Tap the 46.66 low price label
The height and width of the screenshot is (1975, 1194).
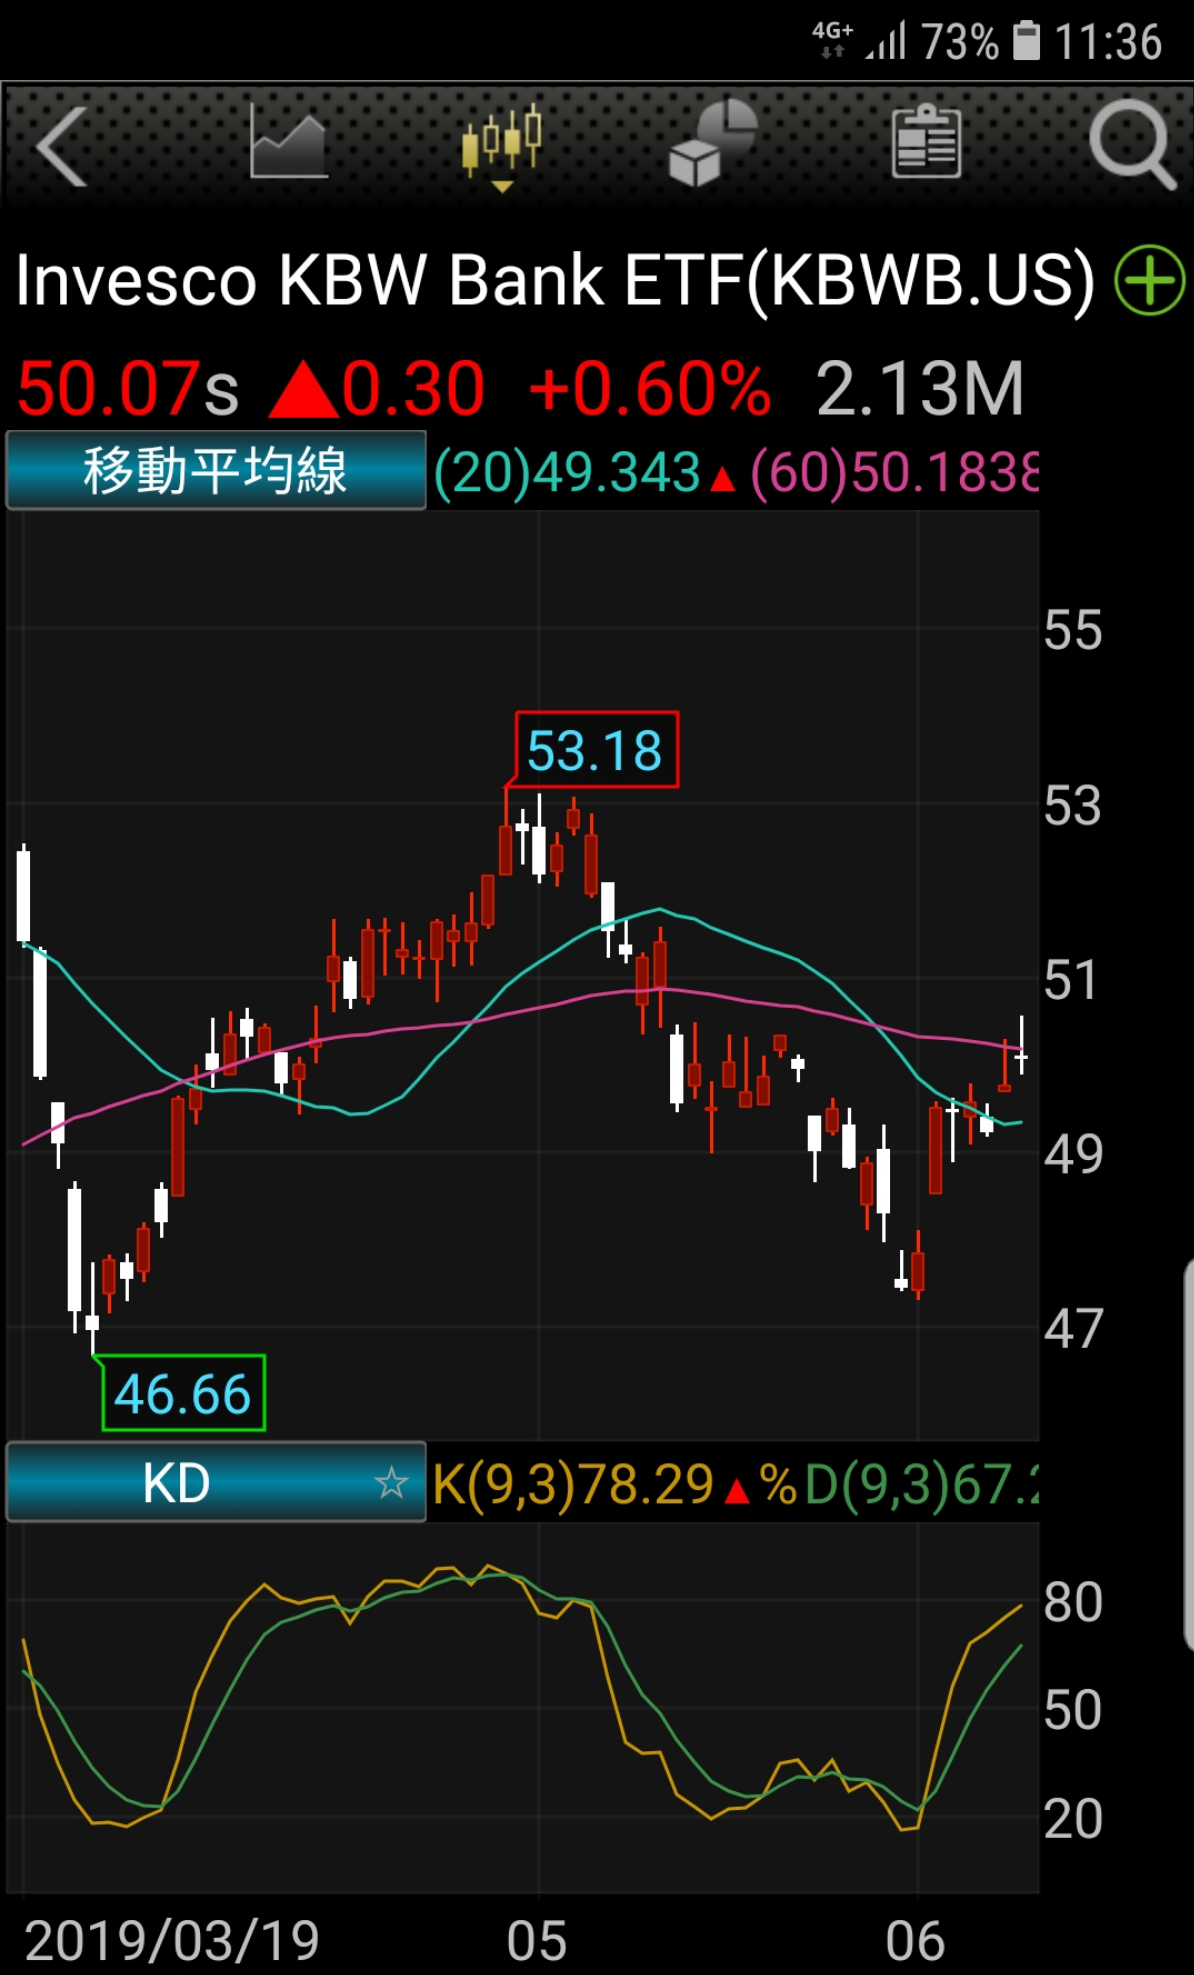coord(183,1393)
